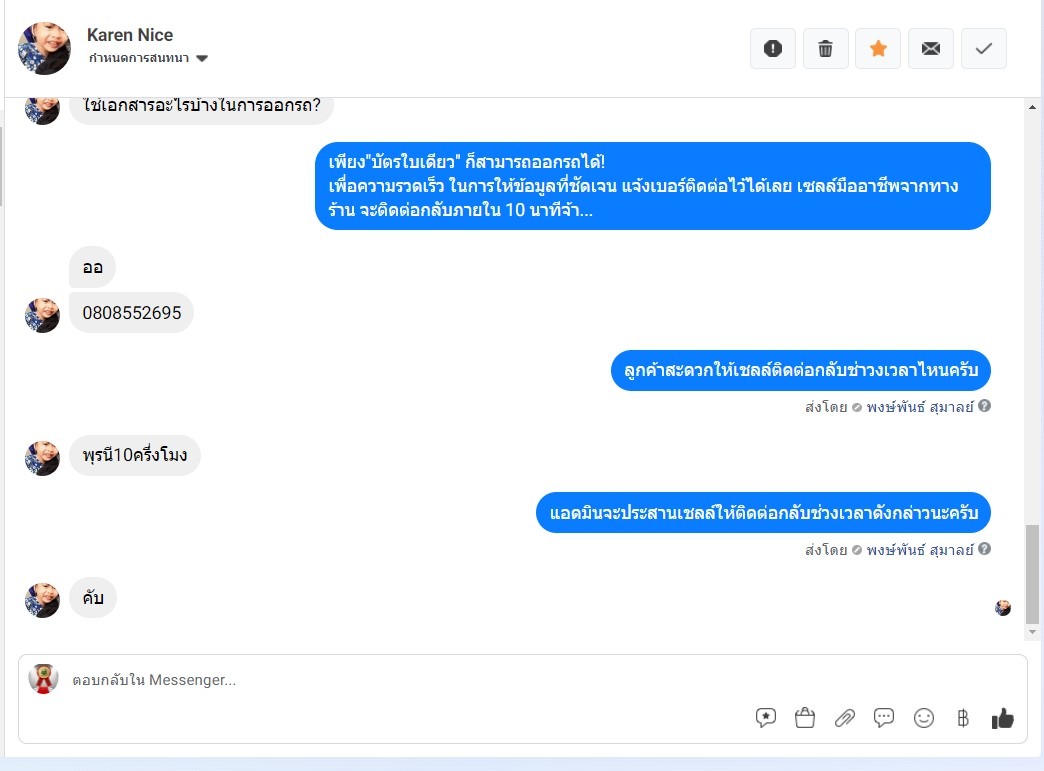Attach a file with paperclip icon
The width and height of the screenshot is (1044, 771).
[x=844, y=718]
